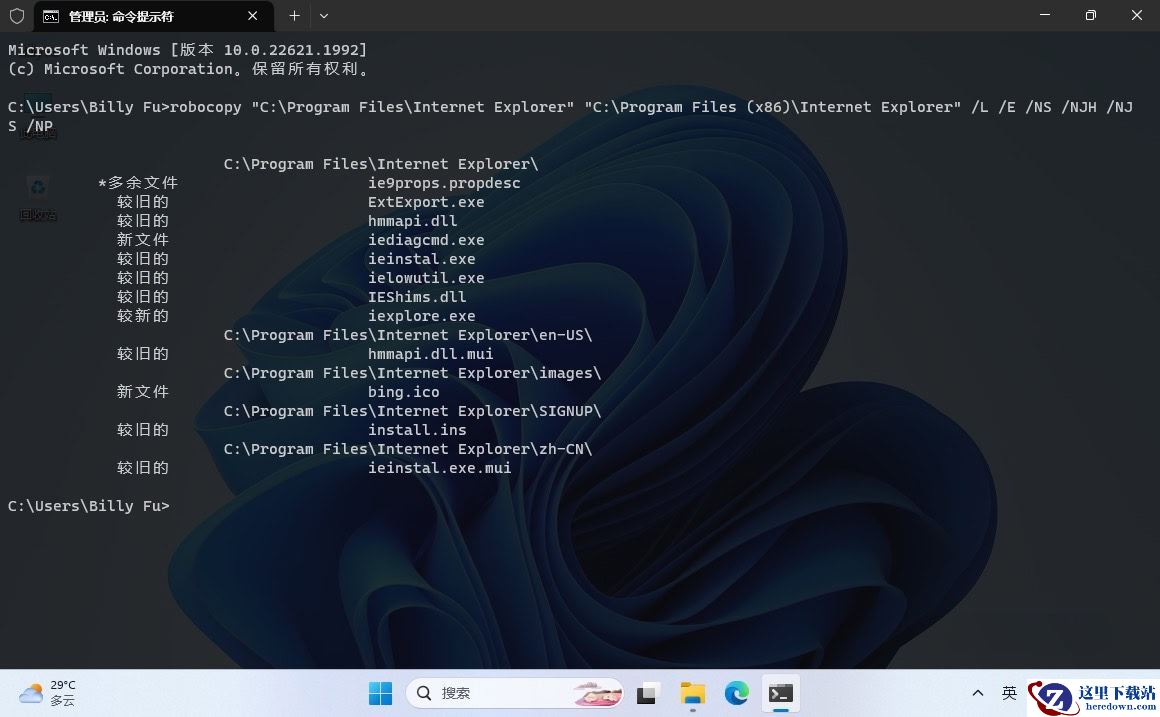
Task: Click the iexplore.exe entry
Action: click(422, 316)
